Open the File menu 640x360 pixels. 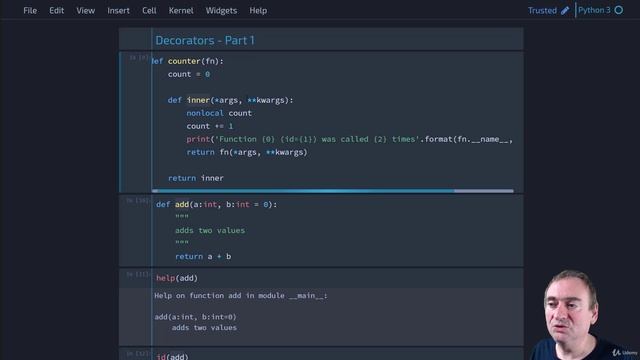(x=30, y=11)
